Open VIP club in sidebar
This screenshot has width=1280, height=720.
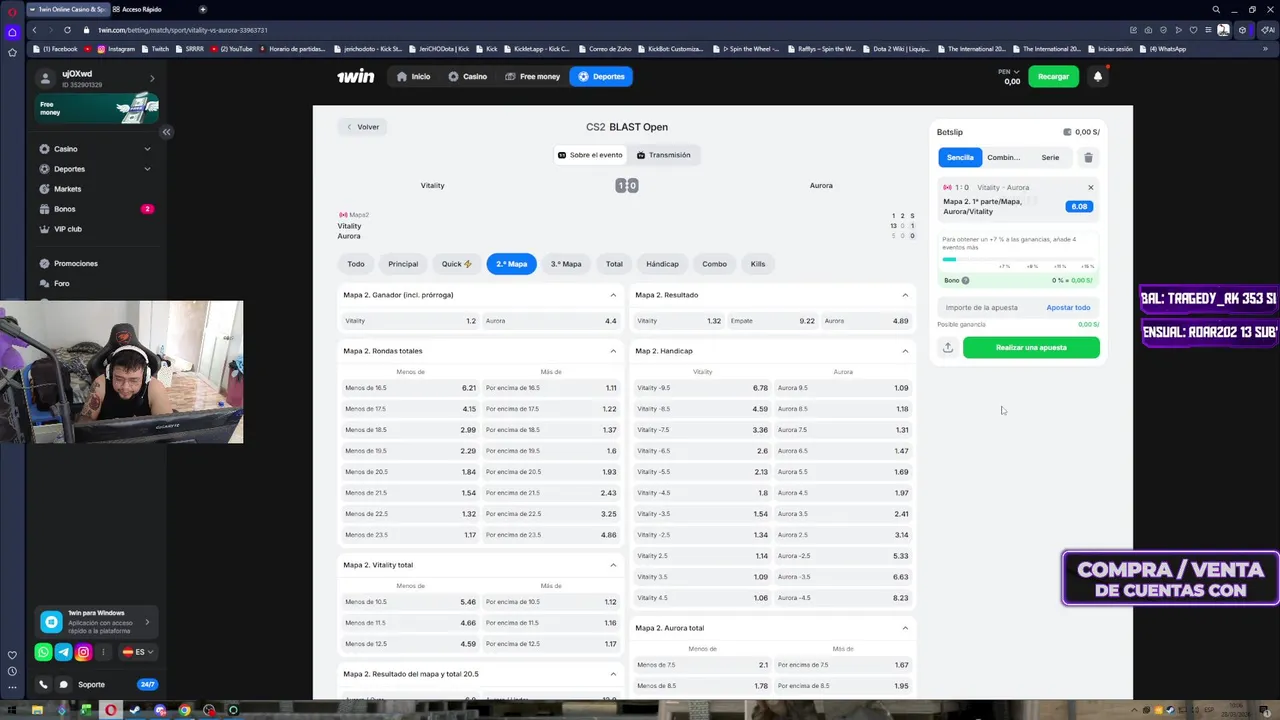tap(68, 229)
